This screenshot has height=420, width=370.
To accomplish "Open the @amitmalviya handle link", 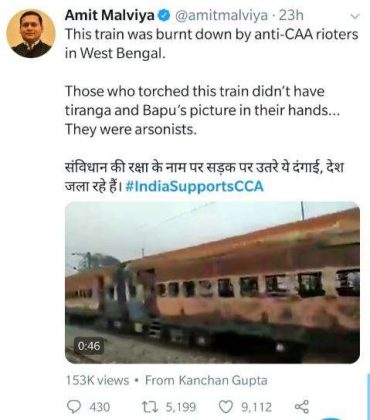I will (x=221, y=16).
